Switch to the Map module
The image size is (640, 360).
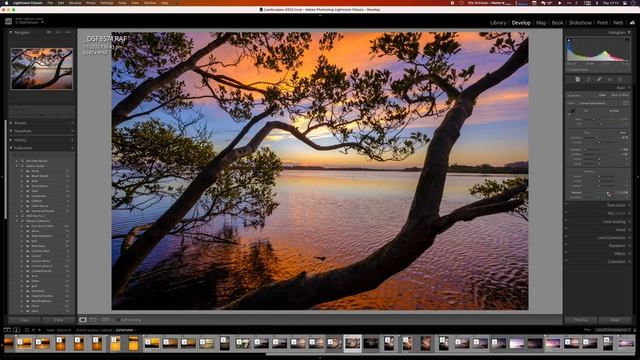[x=541, y=23]
